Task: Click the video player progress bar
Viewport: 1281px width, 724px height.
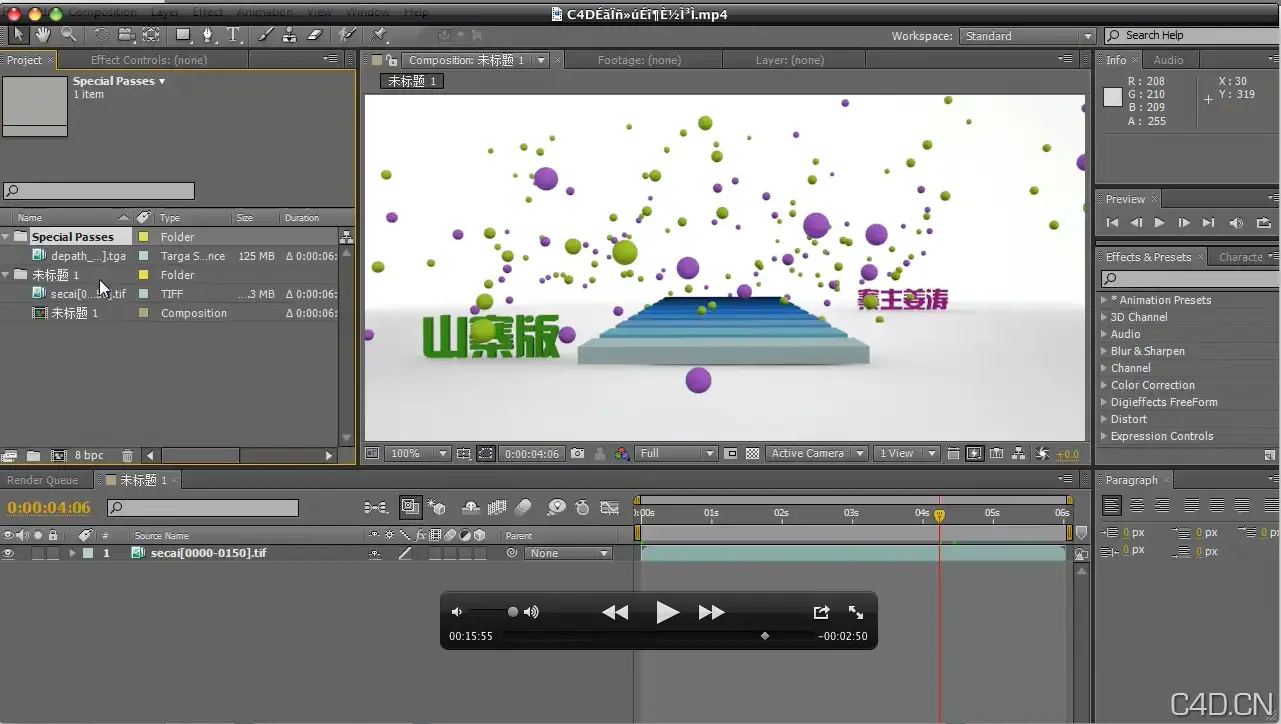Action: [658, 636]
